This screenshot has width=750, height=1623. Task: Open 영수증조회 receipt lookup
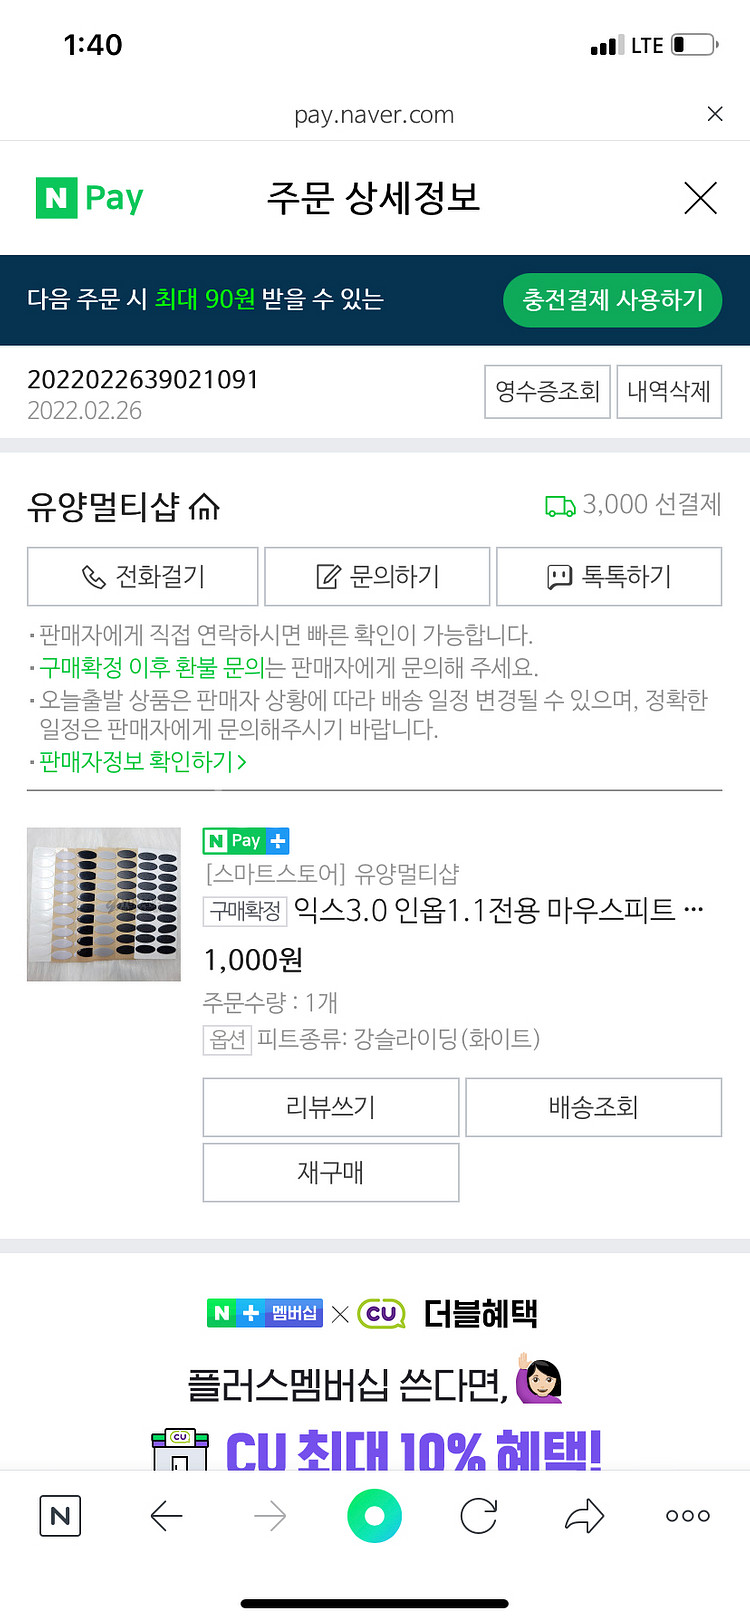(547, 391)
